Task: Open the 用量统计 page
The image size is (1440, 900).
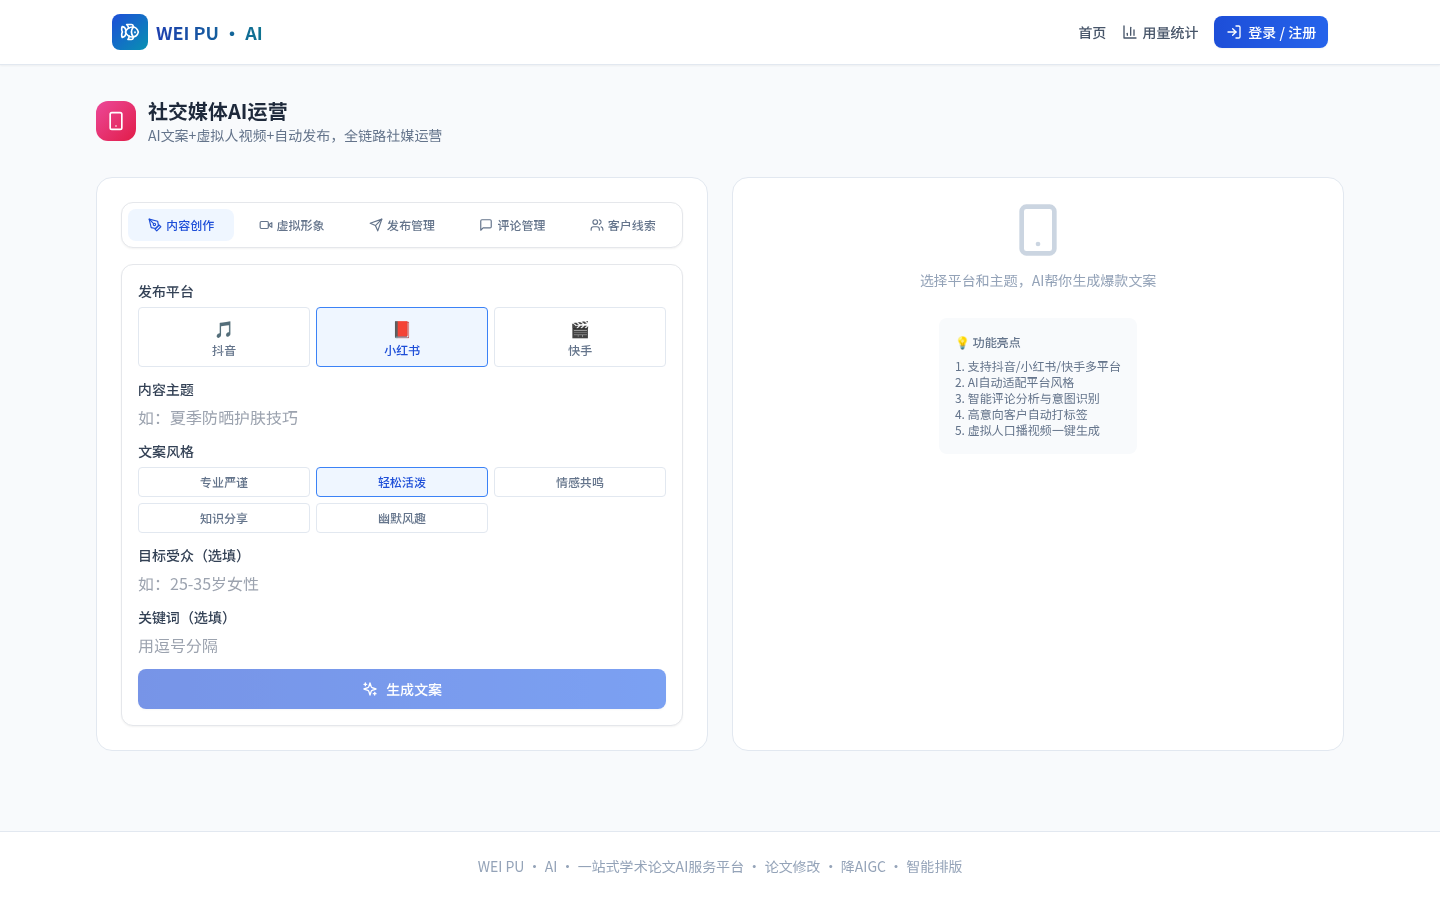Action: point(1160,33)
